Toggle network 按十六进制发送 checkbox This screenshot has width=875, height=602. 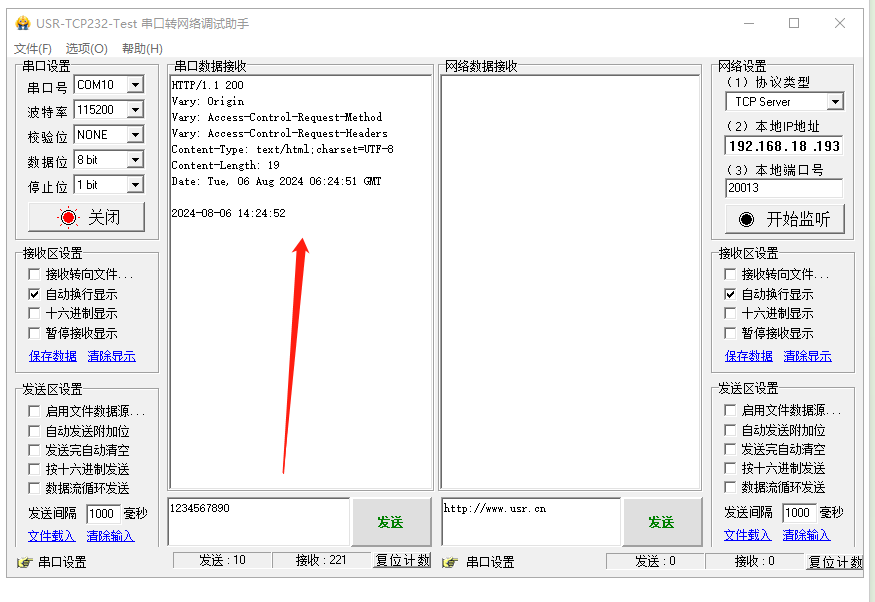[730, 468]
